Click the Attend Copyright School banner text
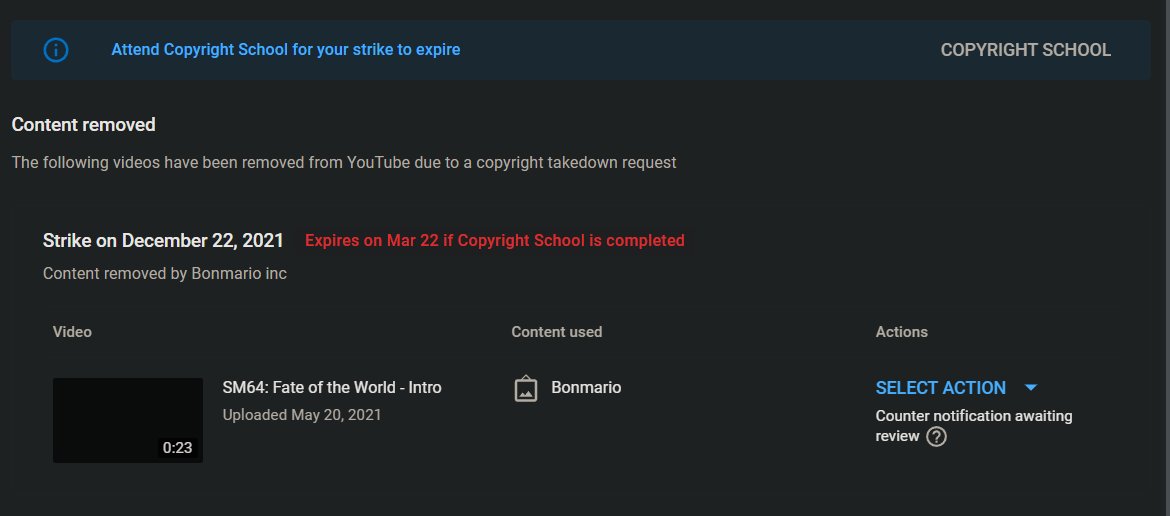This screenshot has width=1170, height=516. 286,50
